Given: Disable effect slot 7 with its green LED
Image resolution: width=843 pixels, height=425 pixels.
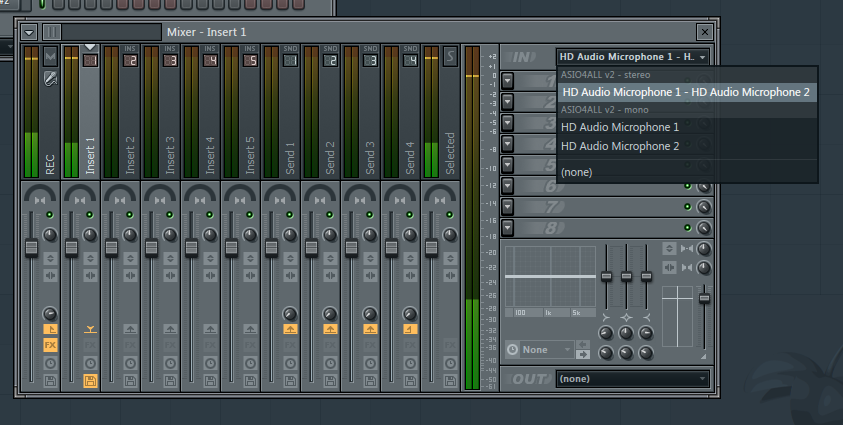Looking at the screenshot, I should click(x=688, y=207).
